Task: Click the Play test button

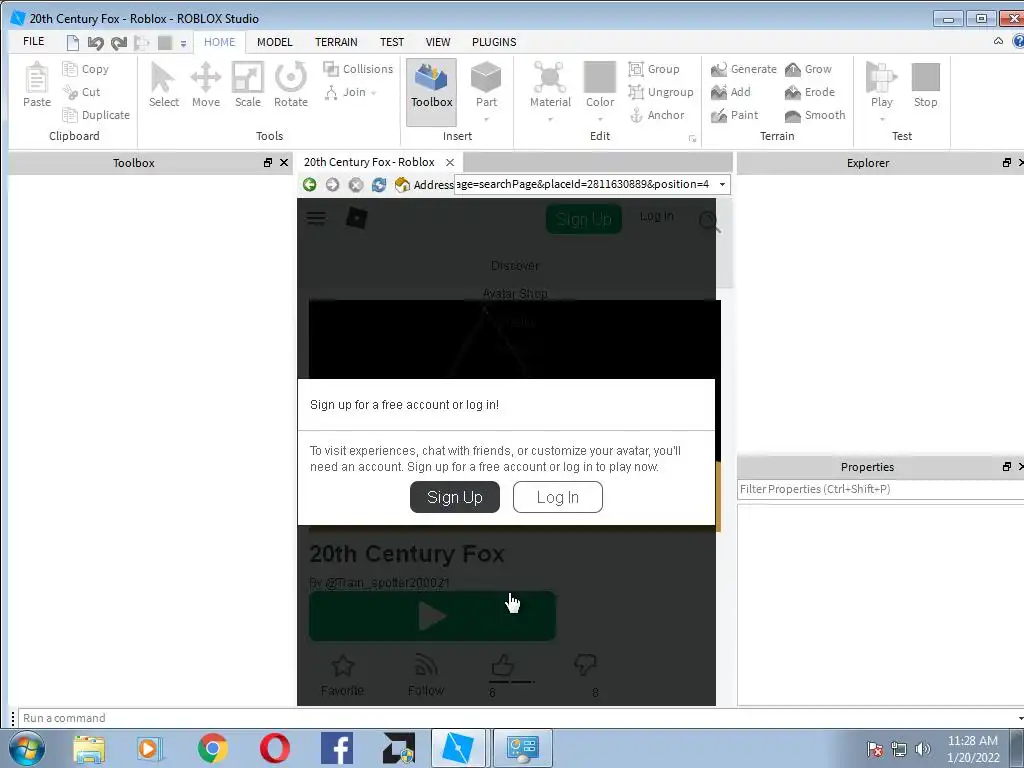Action: (882, 85)
